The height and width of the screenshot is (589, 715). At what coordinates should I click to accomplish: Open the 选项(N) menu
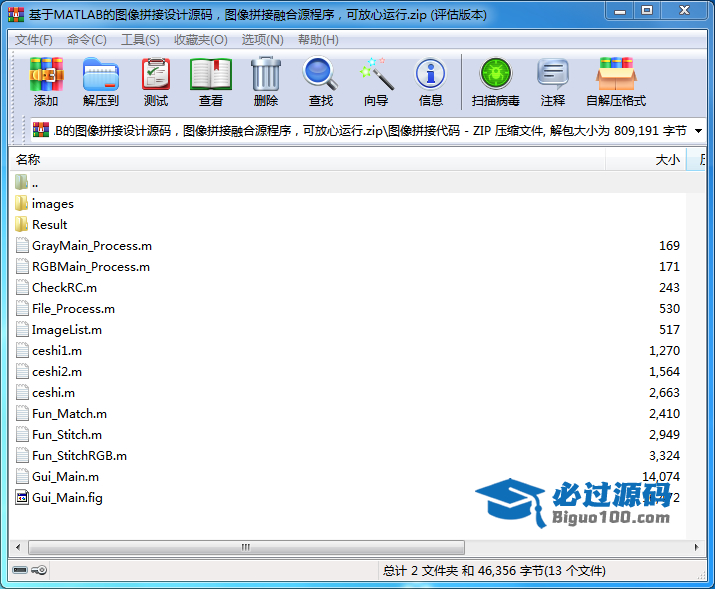click(x=263, y=40)
